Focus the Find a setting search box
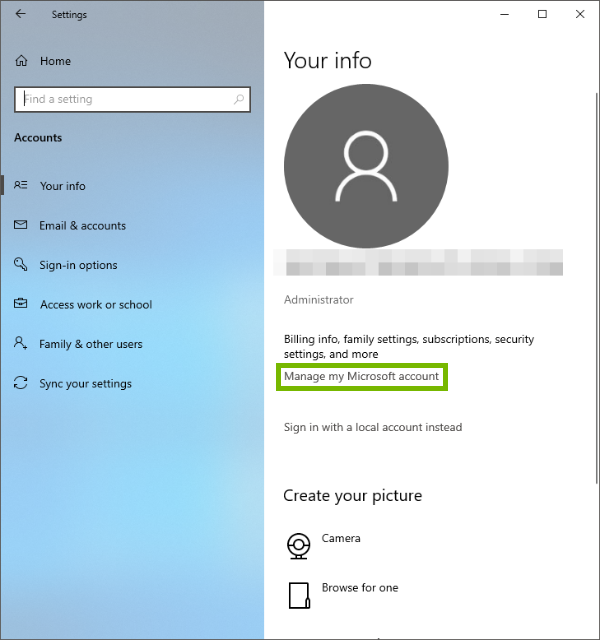600x640 pixels. [x=133, y=99]
